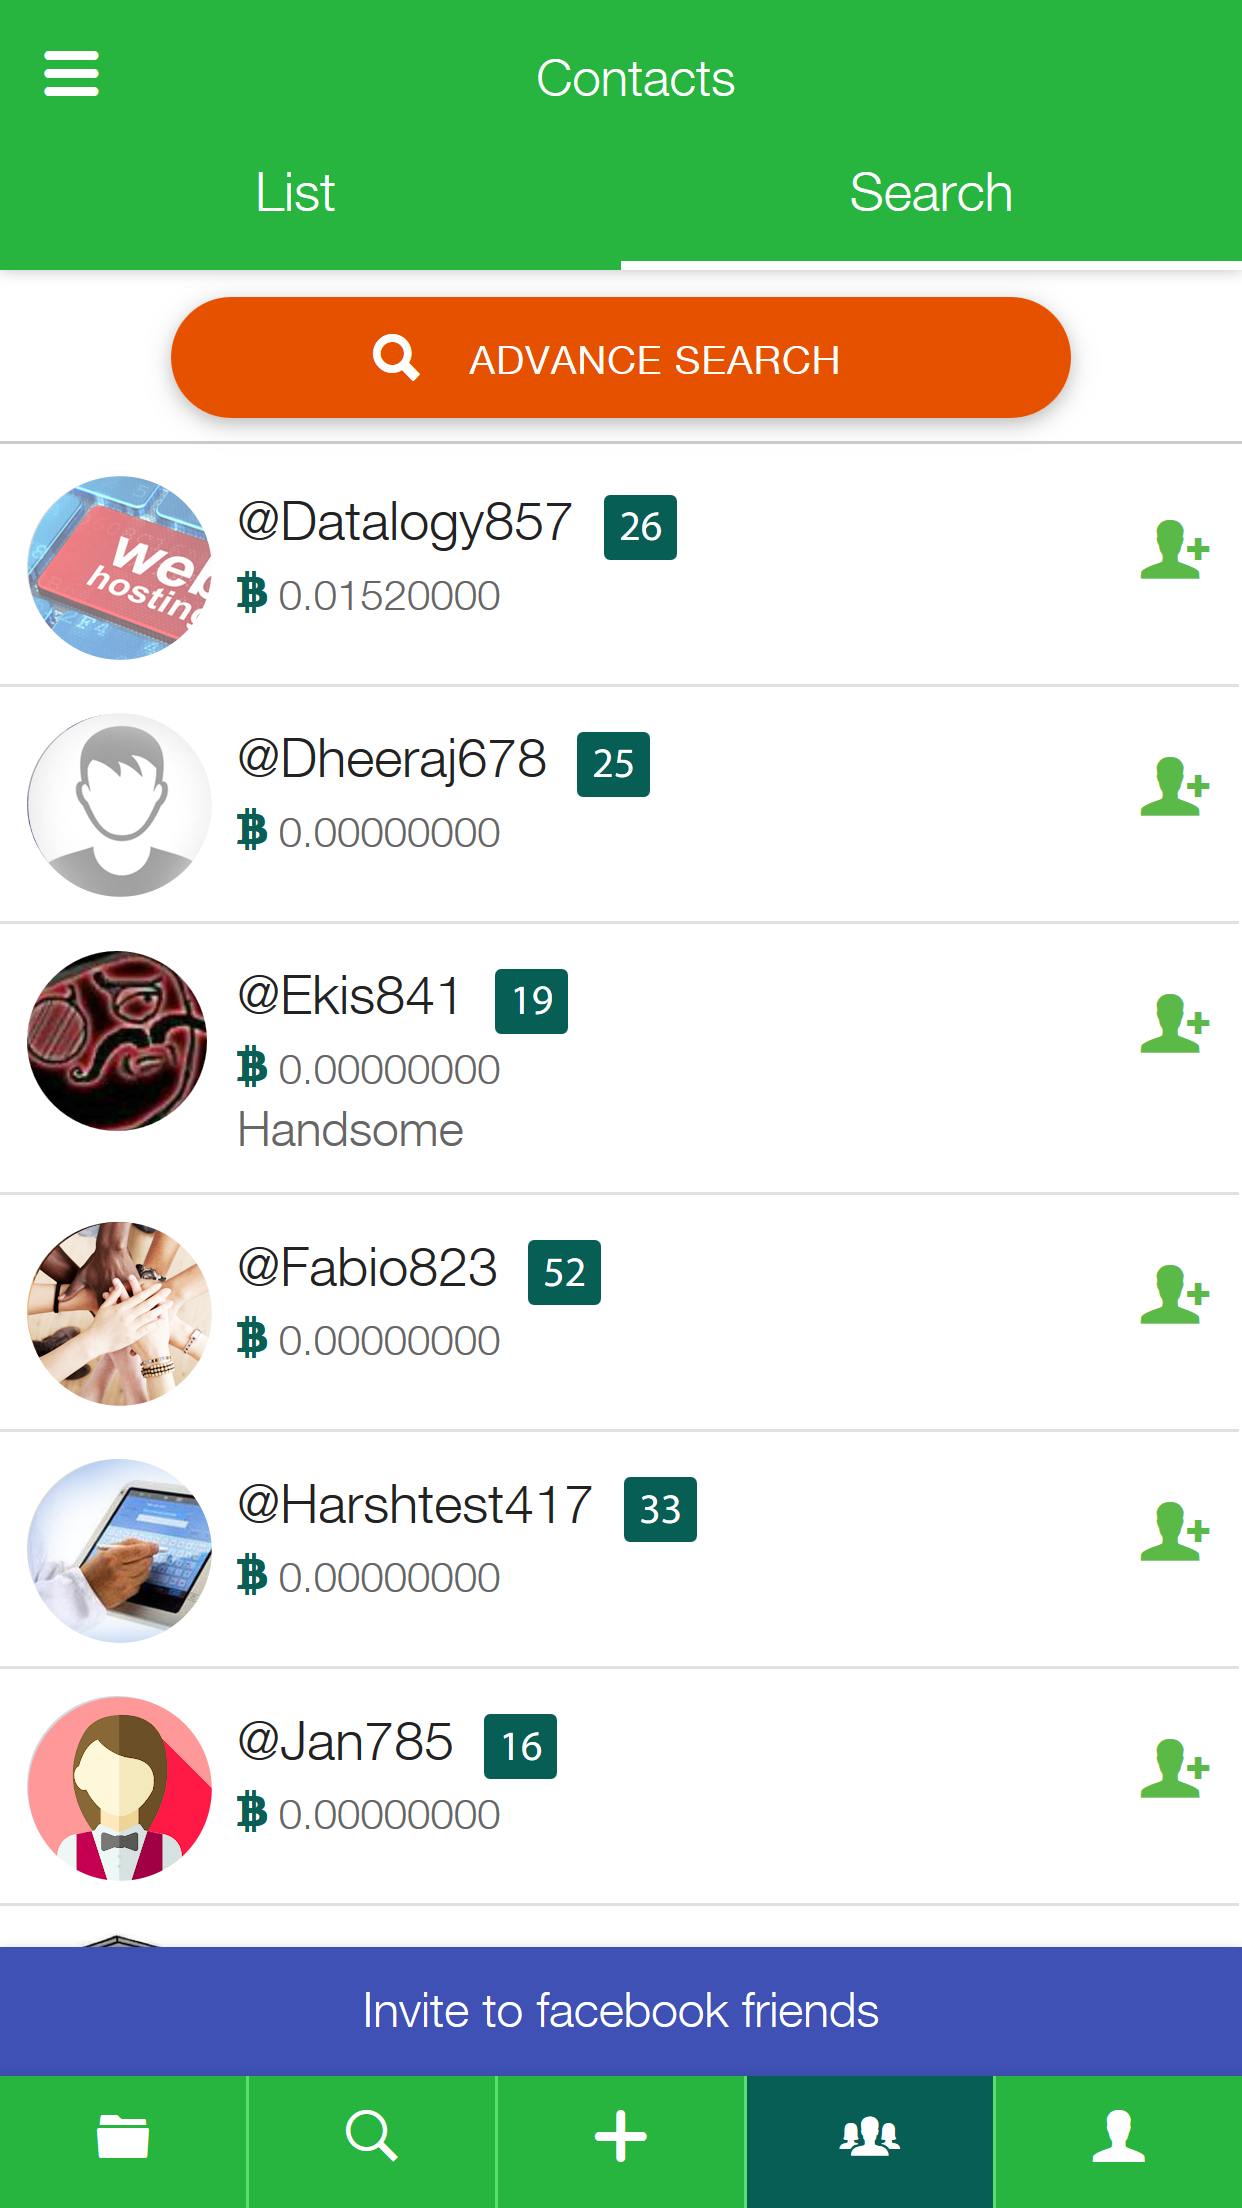
Task: Add Ekis841 as a contact
Action: tap(1175, 1024)
